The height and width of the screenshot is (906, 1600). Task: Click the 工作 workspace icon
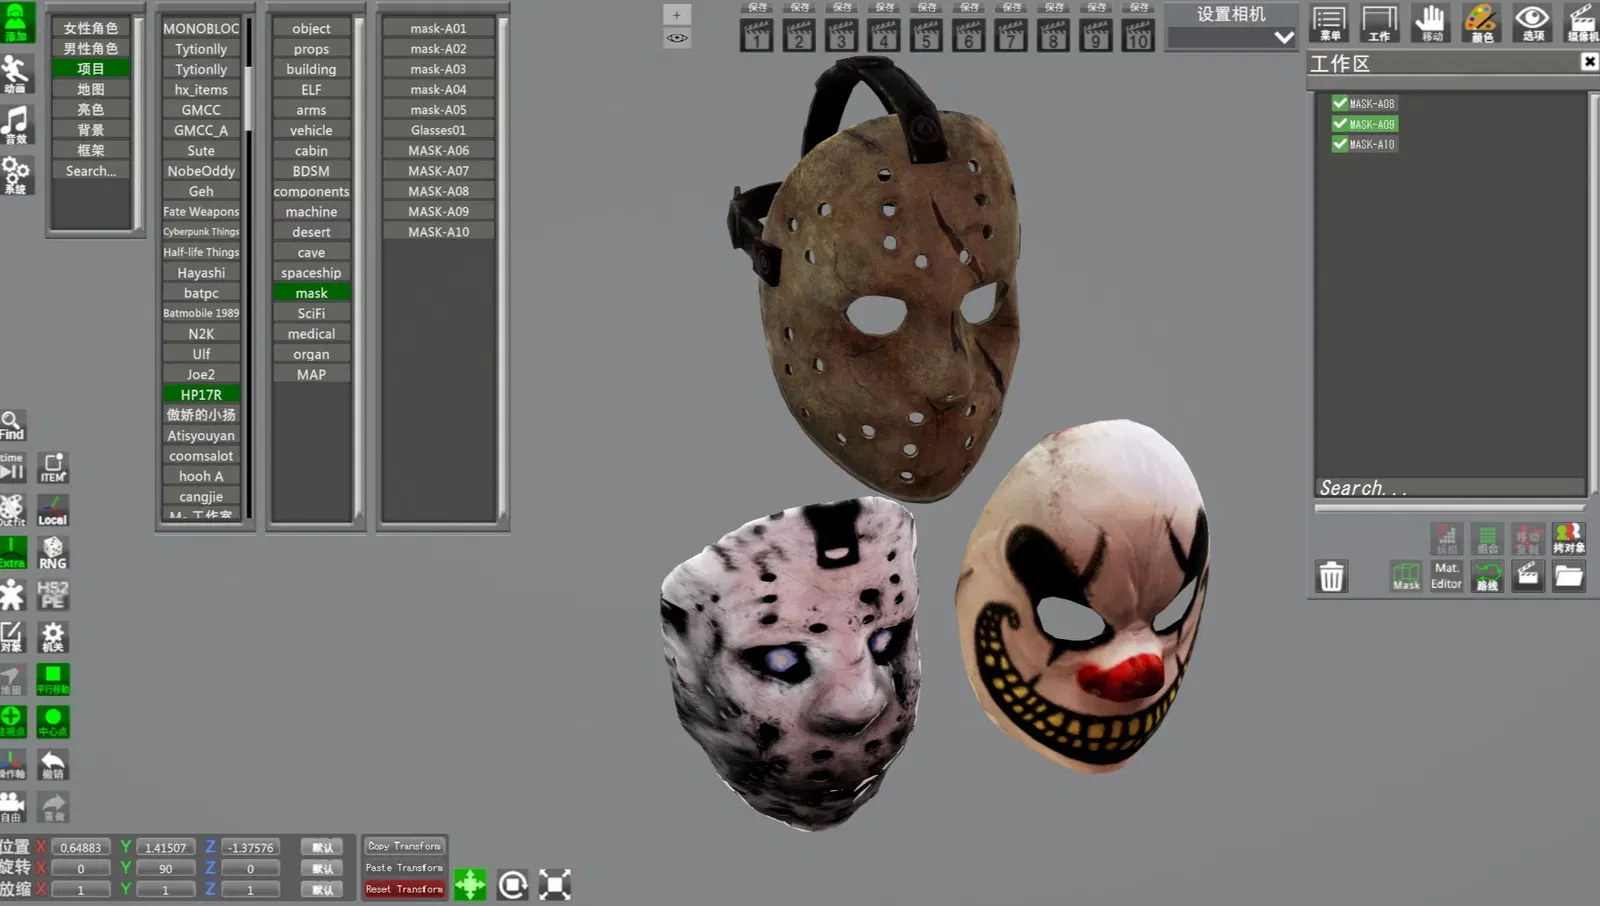1379,22
